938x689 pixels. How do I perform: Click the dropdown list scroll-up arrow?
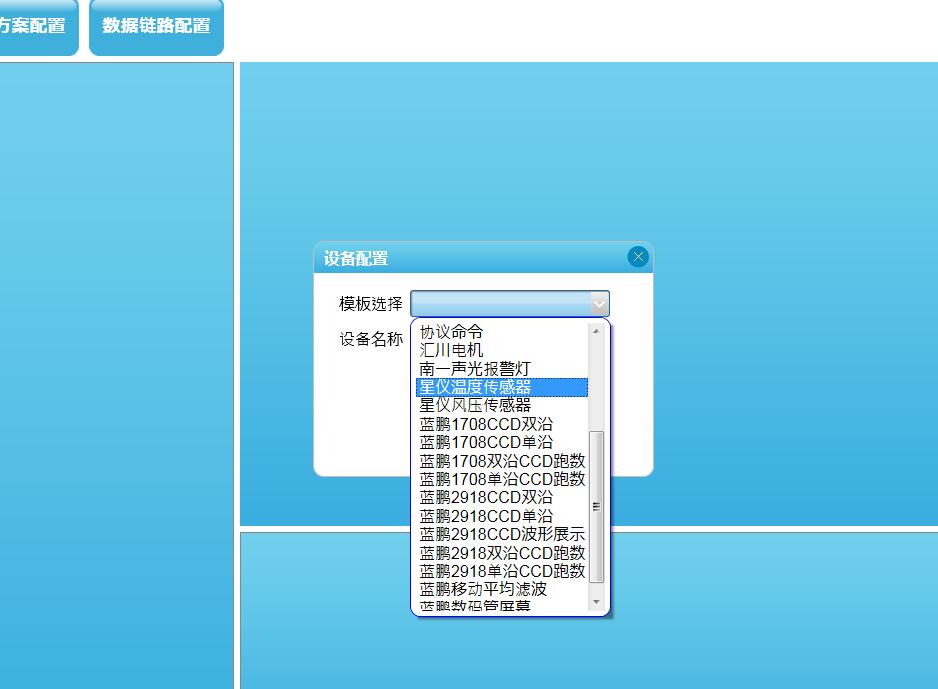pos(597,330)
